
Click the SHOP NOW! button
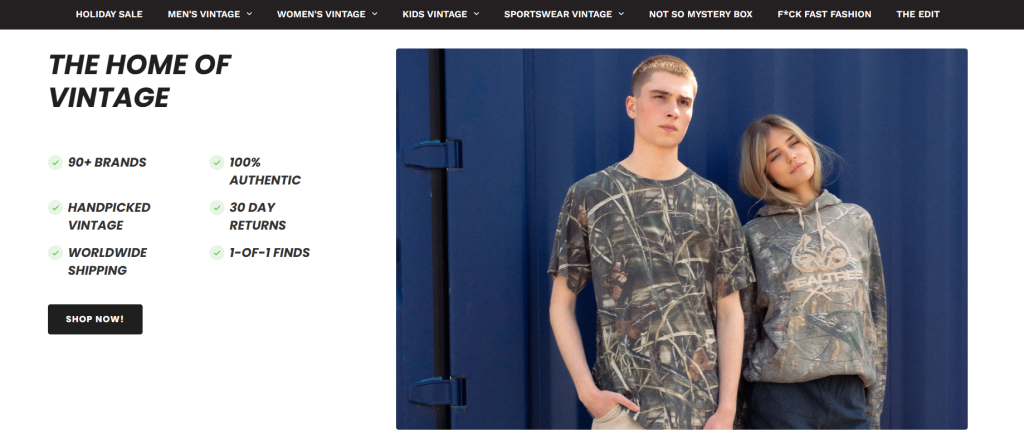pos(95,319)
